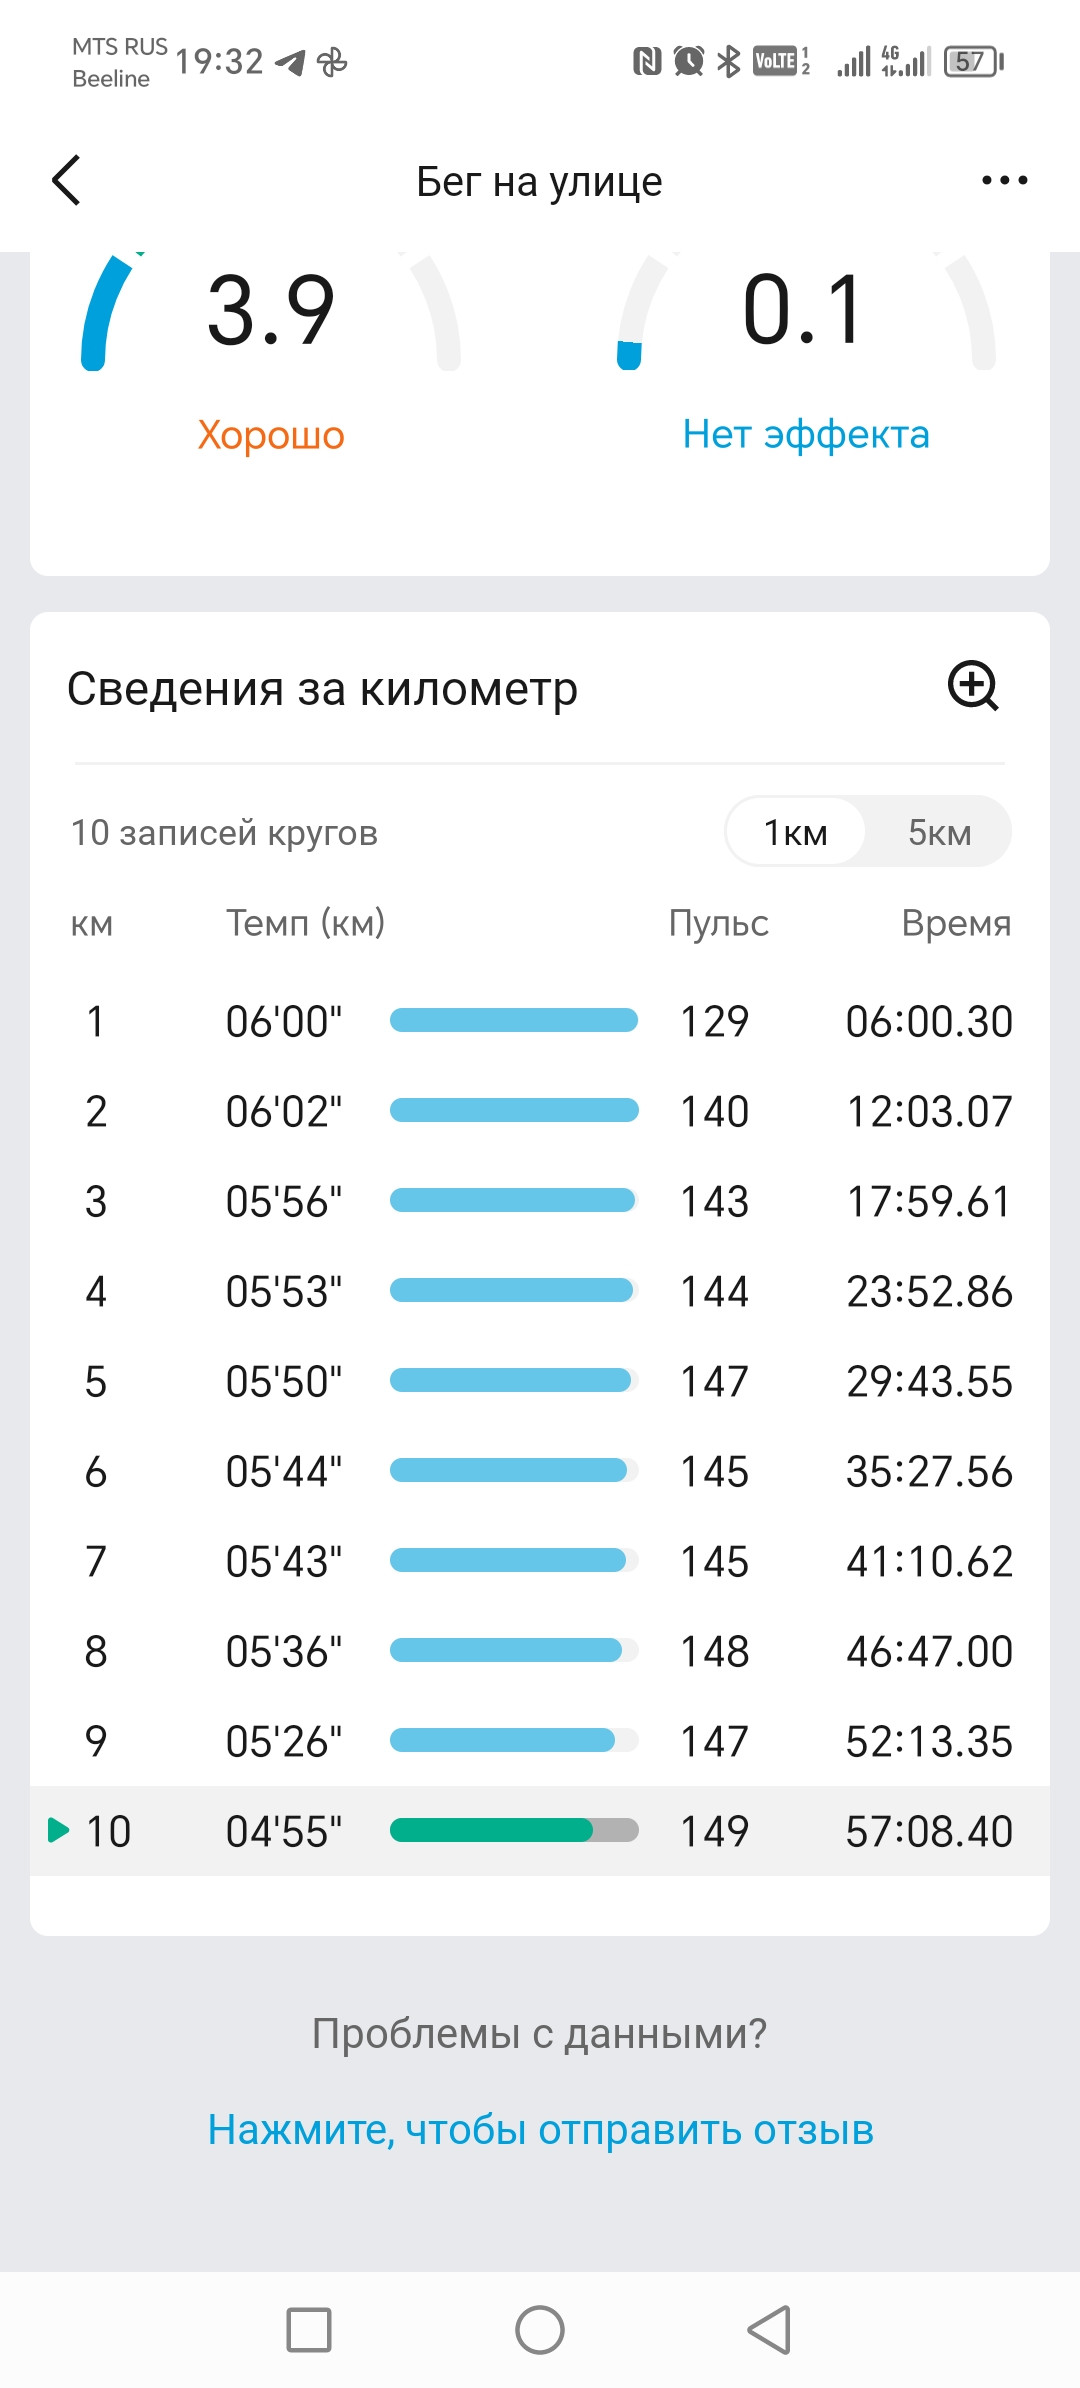Tap the alarm clock status icon

click(x=688, y=62)
